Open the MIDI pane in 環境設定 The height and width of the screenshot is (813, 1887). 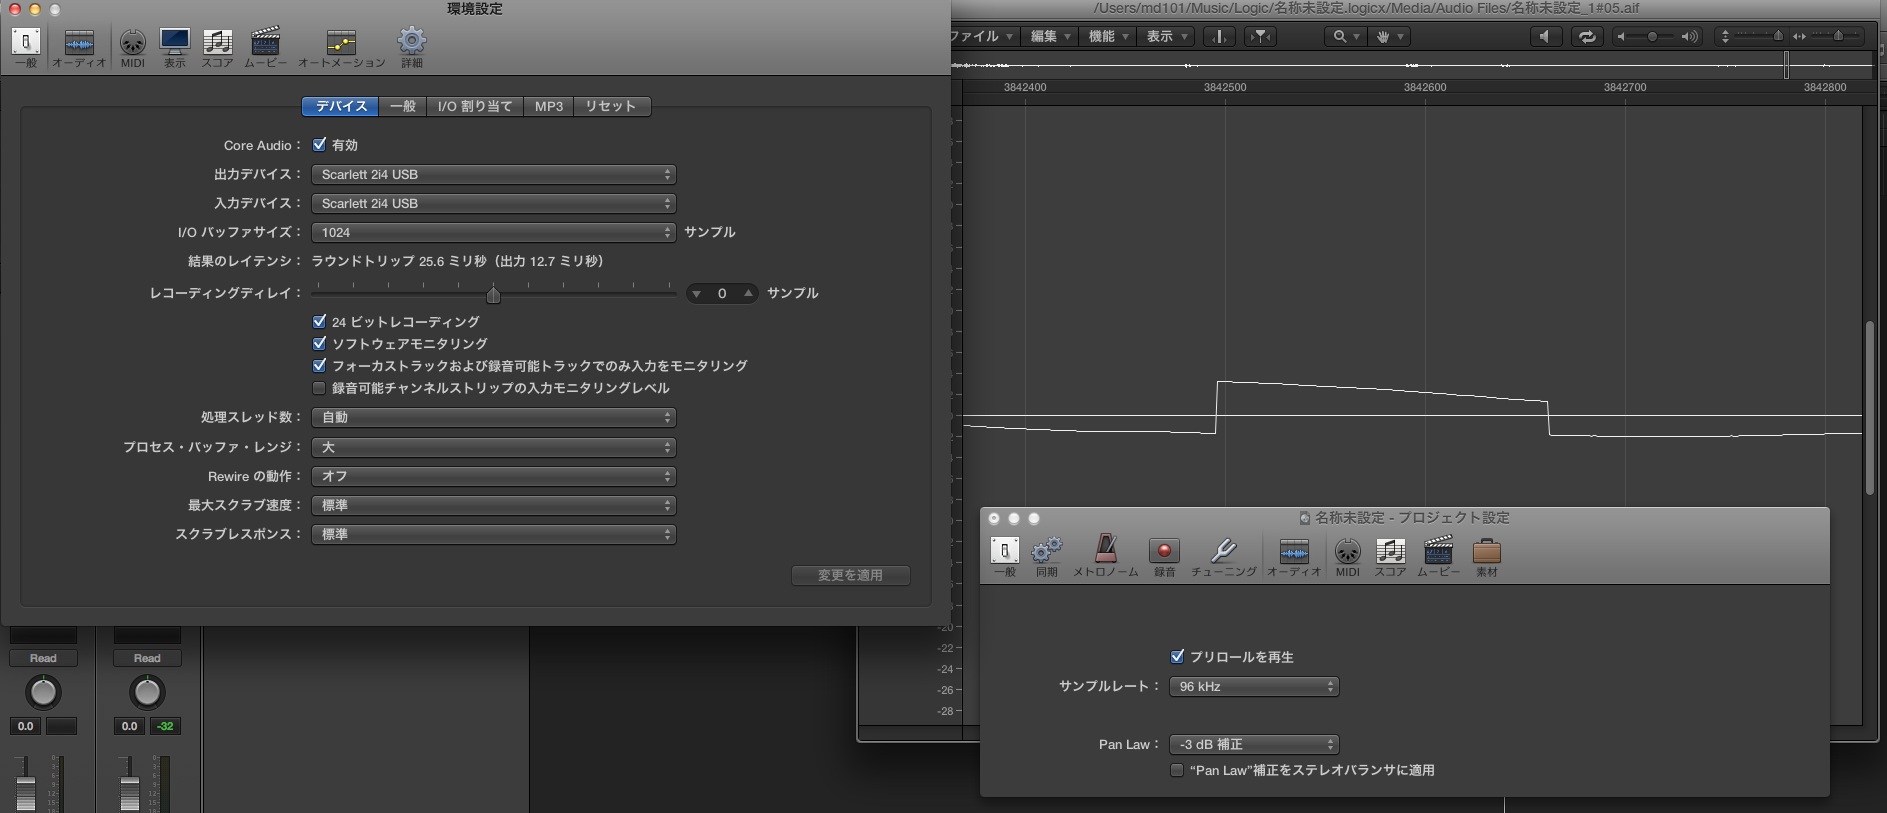pos(133,47)
